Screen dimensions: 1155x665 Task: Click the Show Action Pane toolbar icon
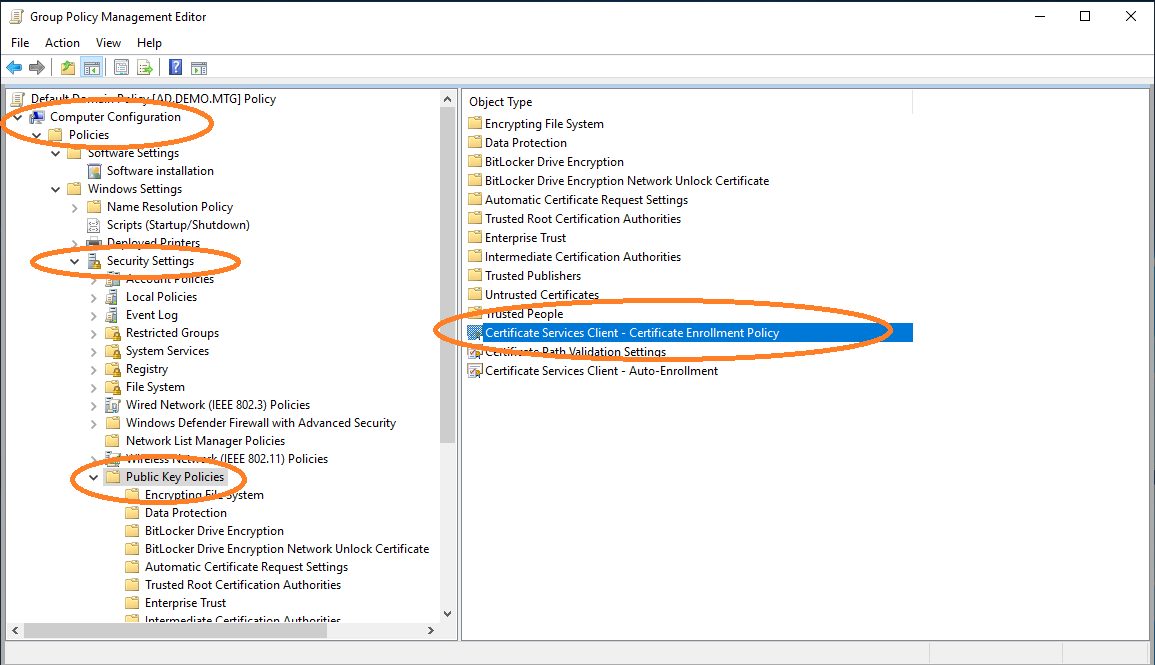(x=199, y=67)
